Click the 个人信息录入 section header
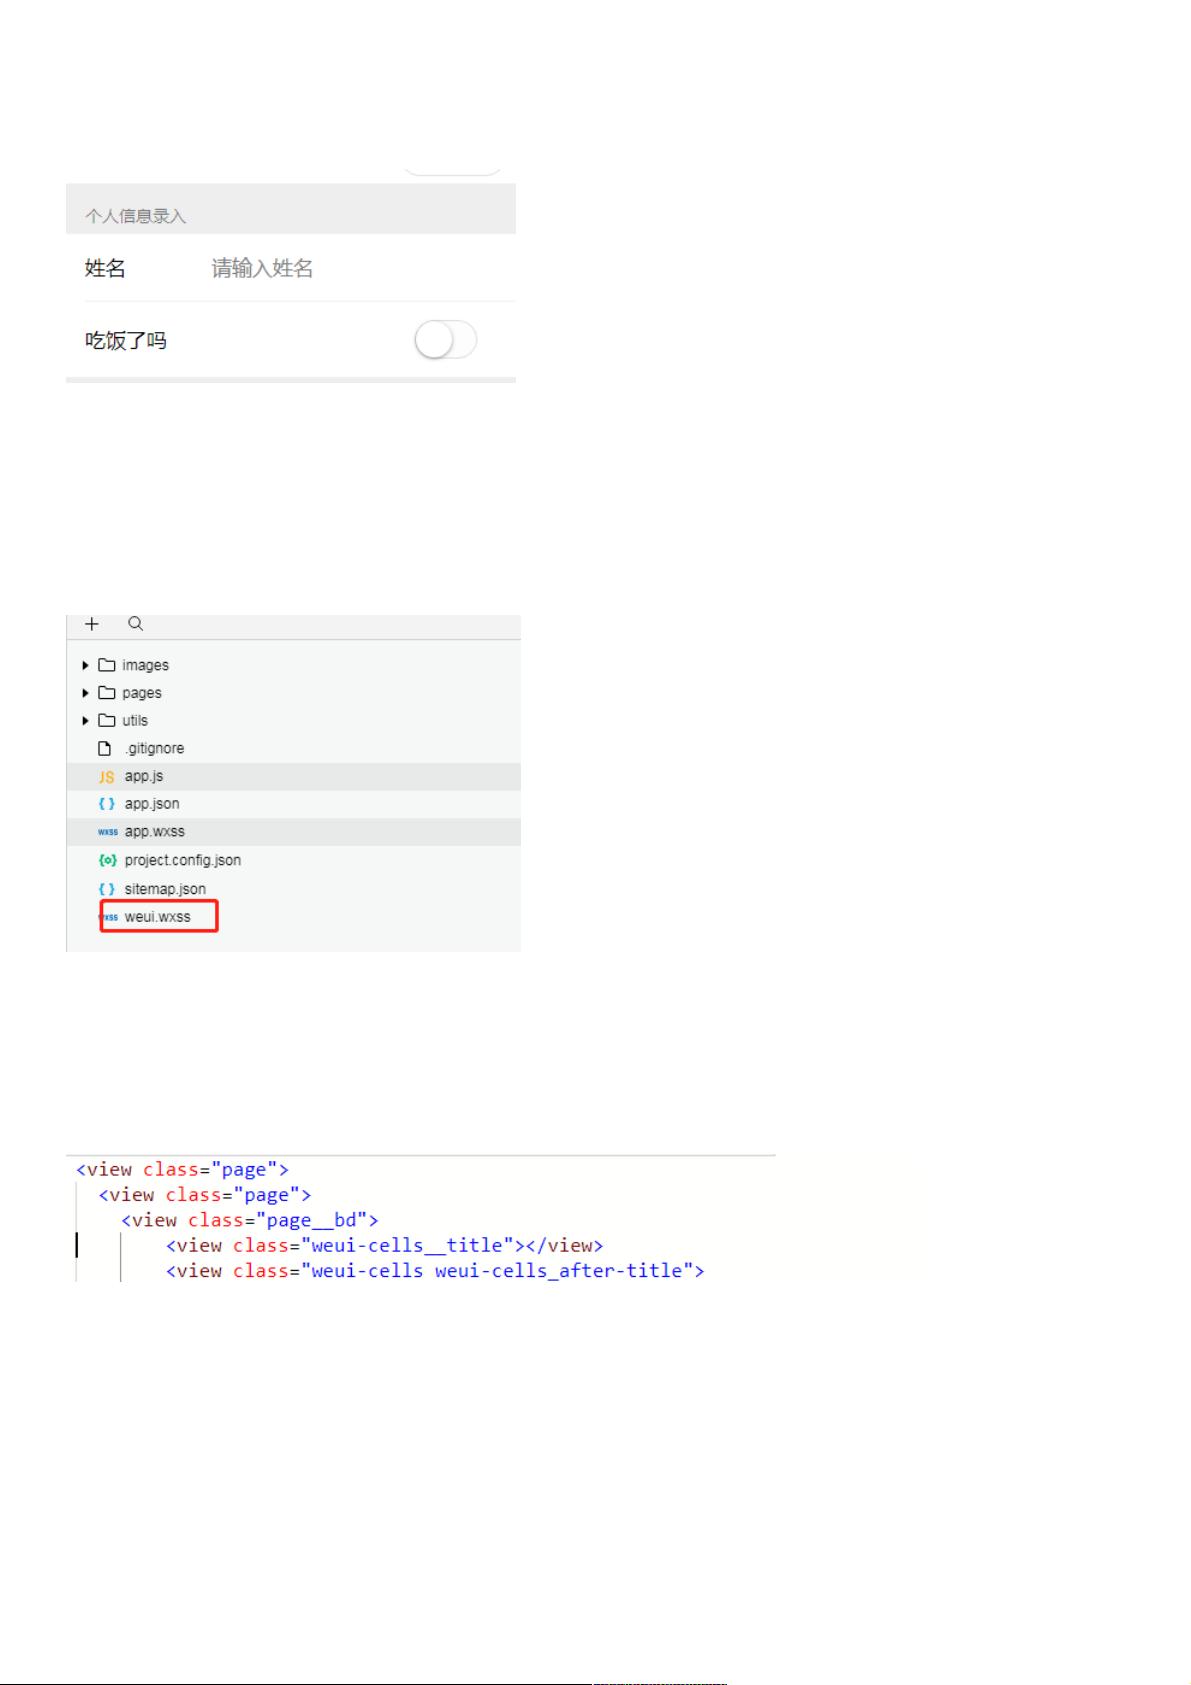Screen dimensions: 1191x1685 click(x=136, y=216)
